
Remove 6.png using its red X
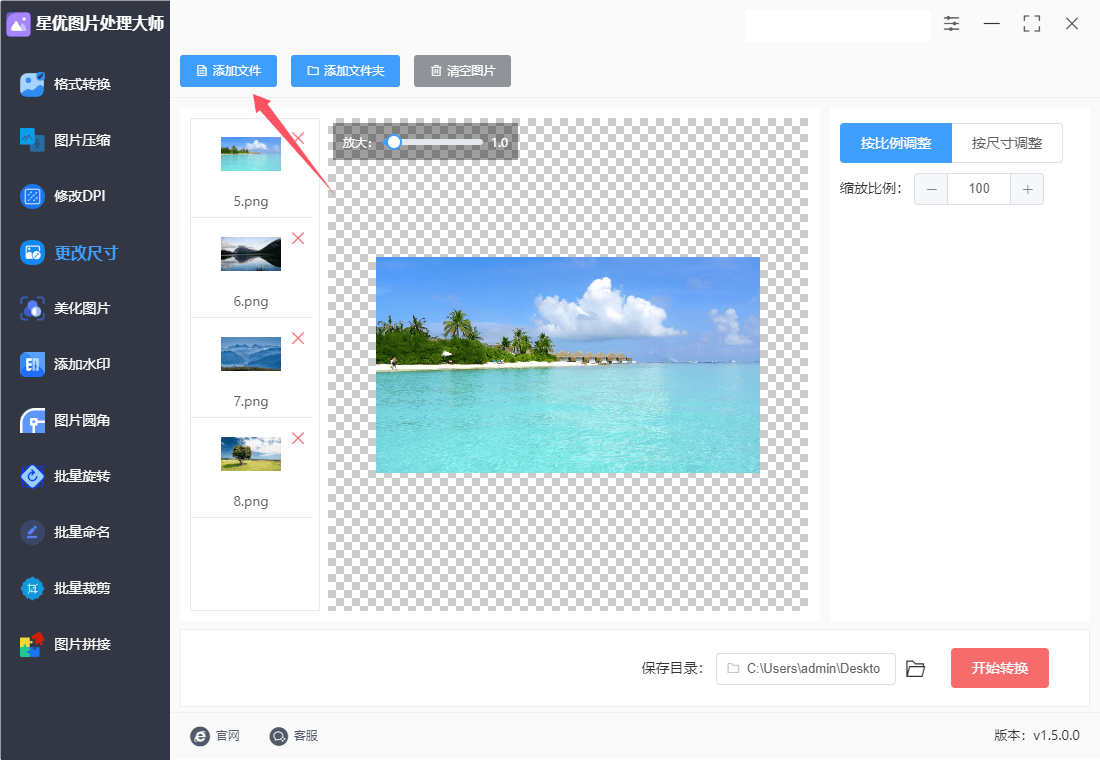pos(298,238)
